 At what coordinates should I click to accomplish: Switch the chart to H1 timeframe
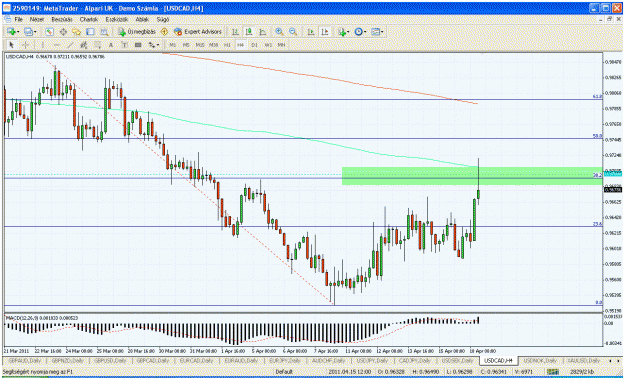tap(227, 45)
